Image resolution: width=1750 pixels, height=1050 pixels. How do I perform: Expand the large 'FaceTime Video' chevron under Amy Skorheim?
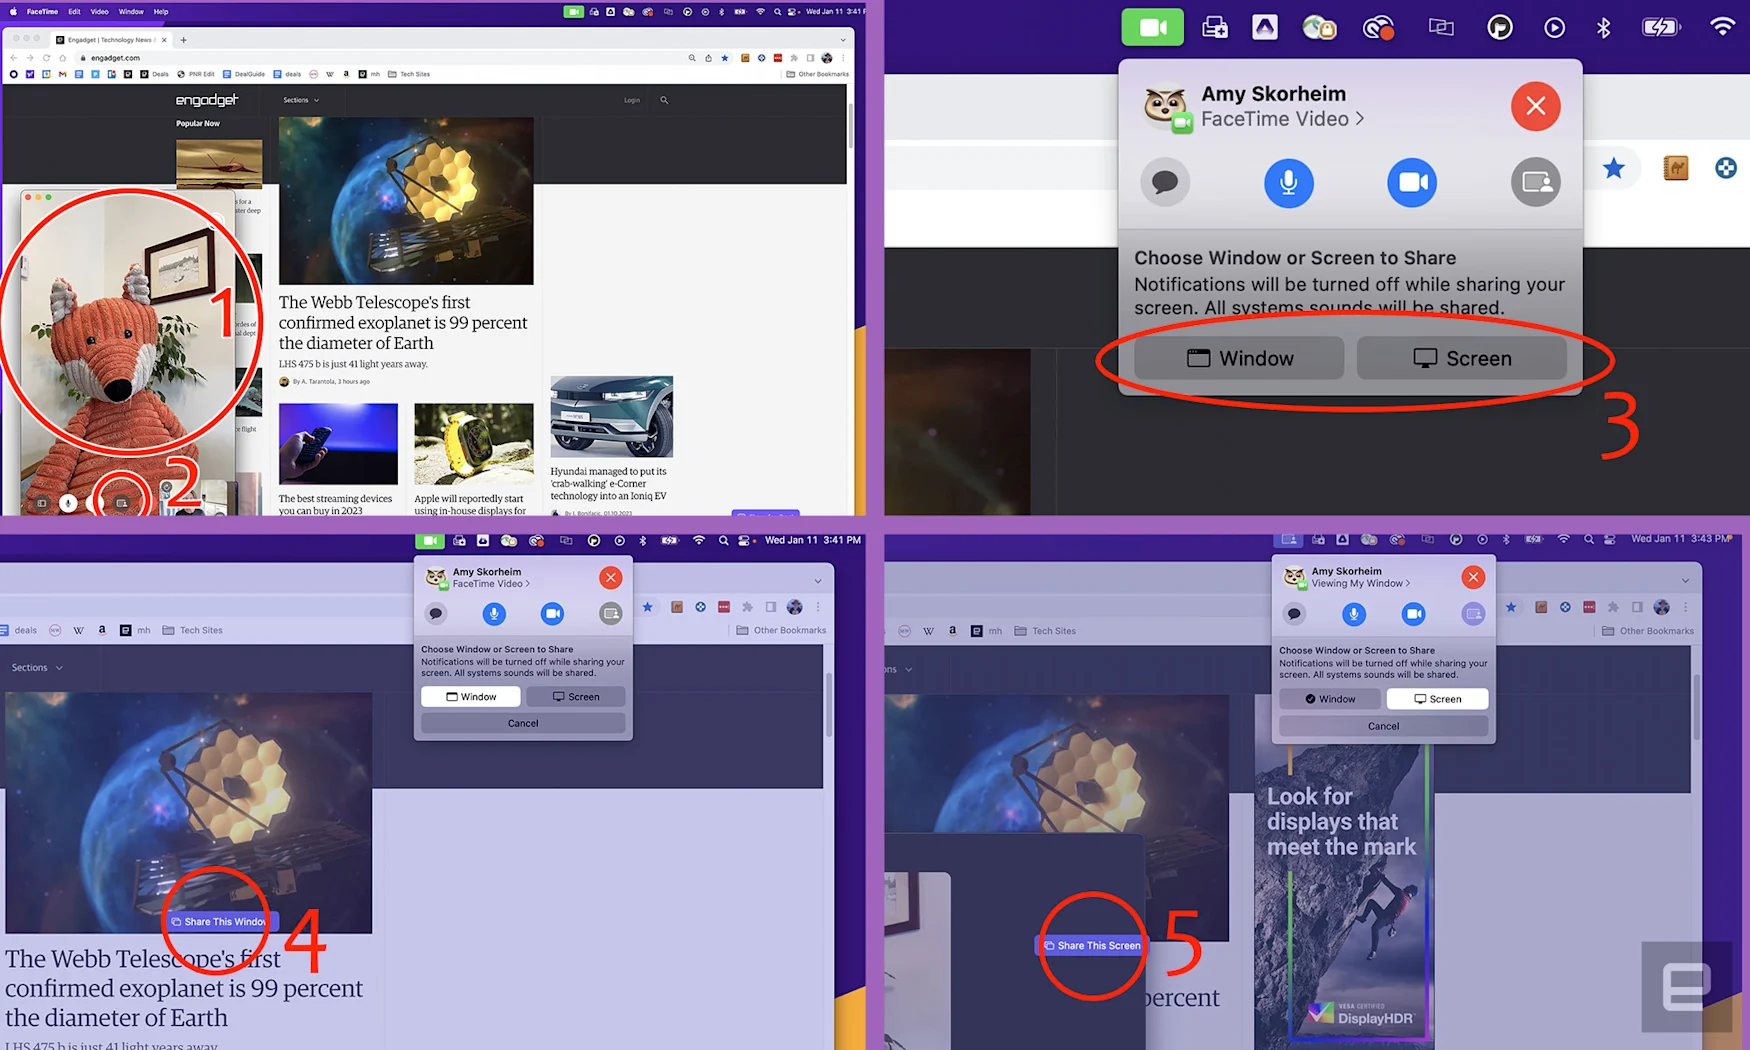point(1360,119)
